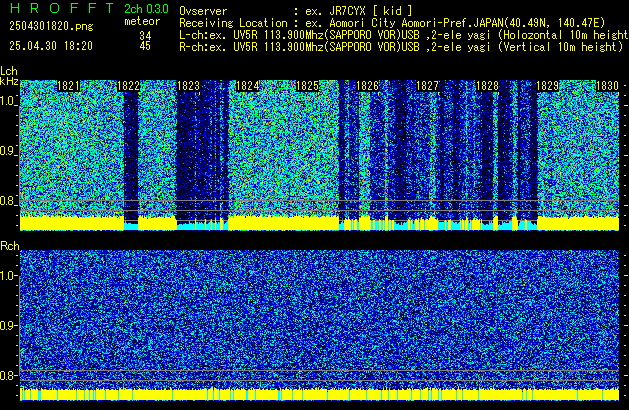Click the date 25.04.30 18:20
Image resolution: width=629 pixels, height=410 pixels.
[51, 46]
